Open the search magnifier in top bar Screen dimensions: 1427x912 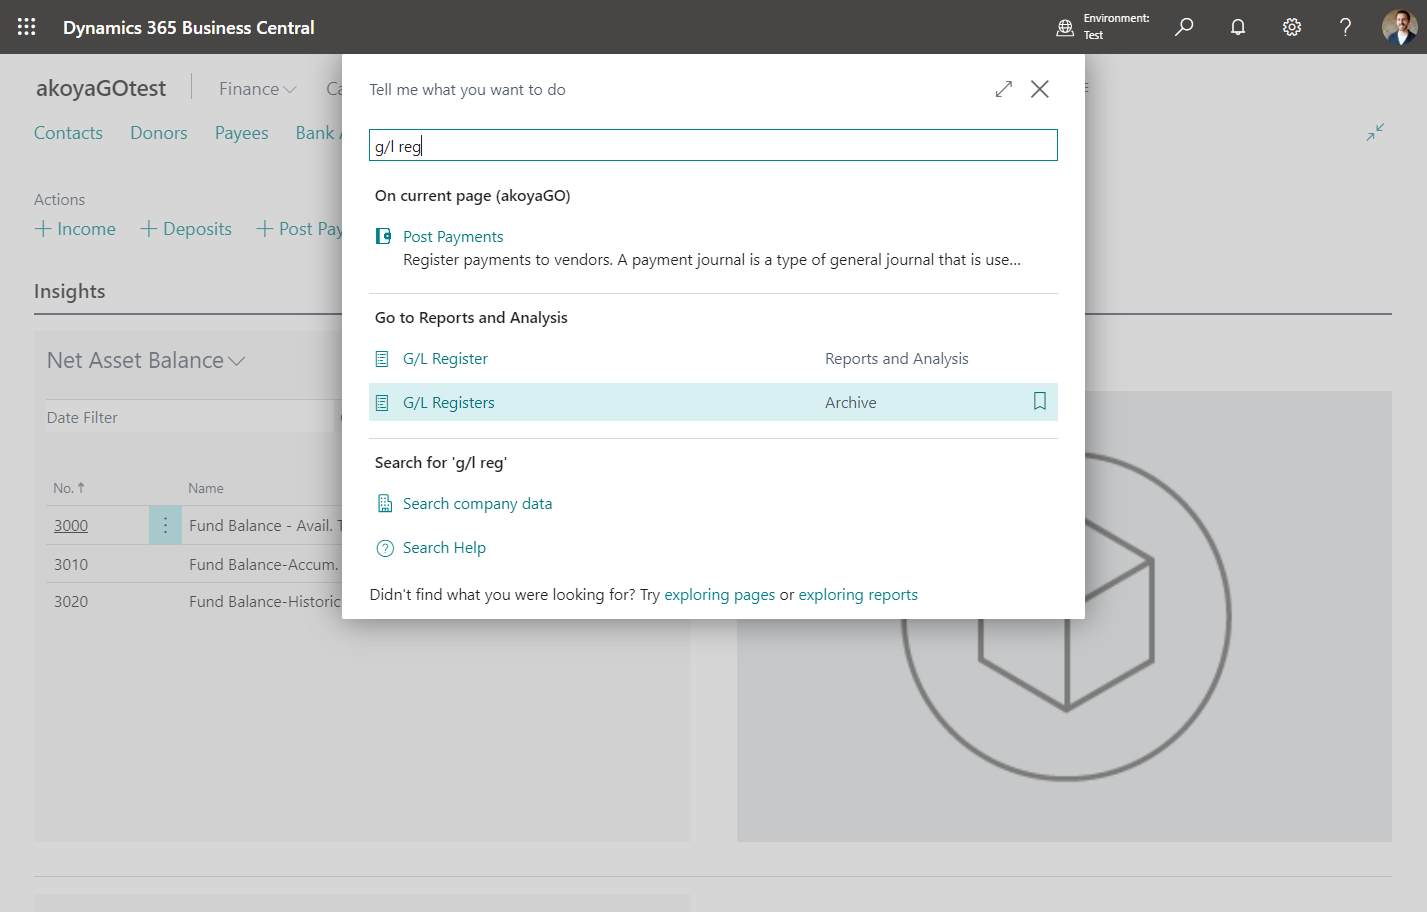[1184, 27]
